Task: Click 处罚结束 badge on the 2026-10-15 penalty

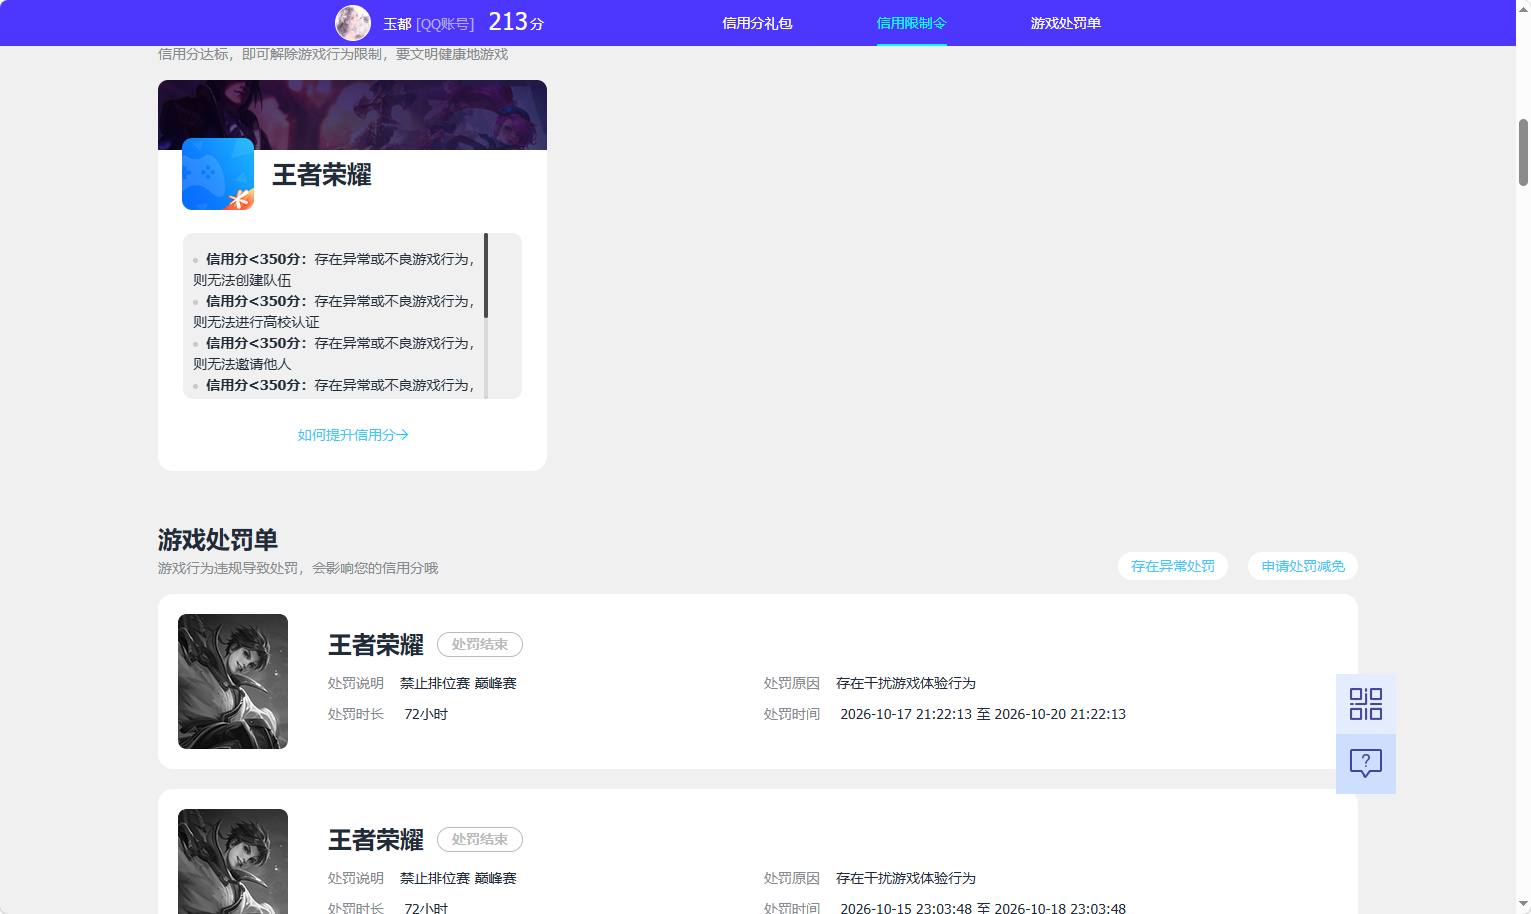Action: pyautogui.click(x=480, y=840)
